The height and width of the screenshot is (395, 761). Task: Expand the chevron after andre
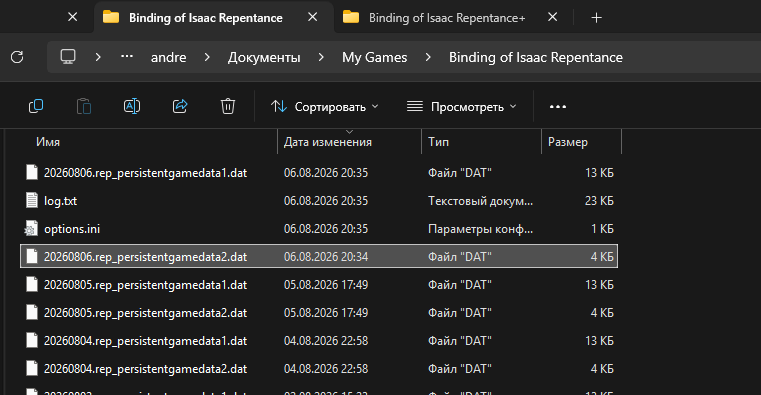(207, 57)
